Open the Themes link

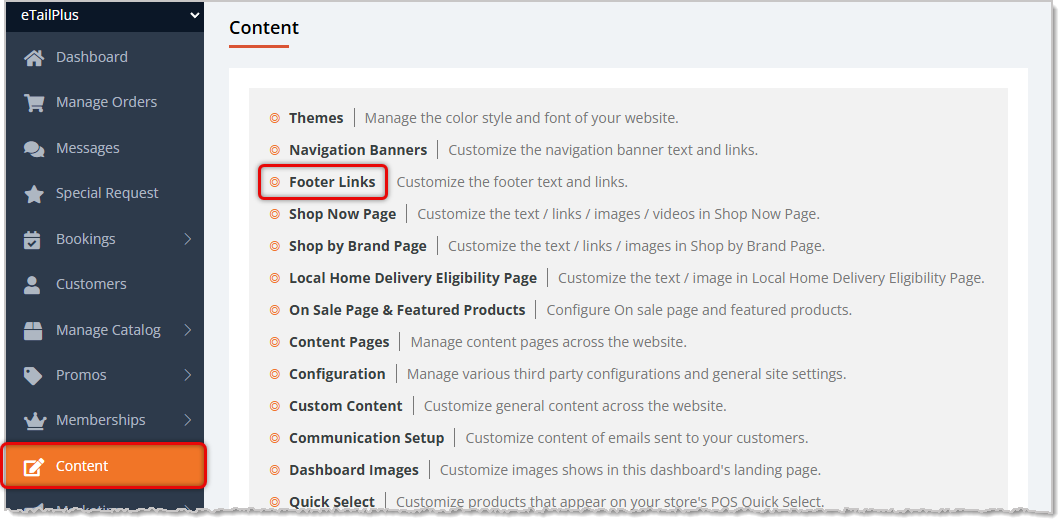[316, 118]
